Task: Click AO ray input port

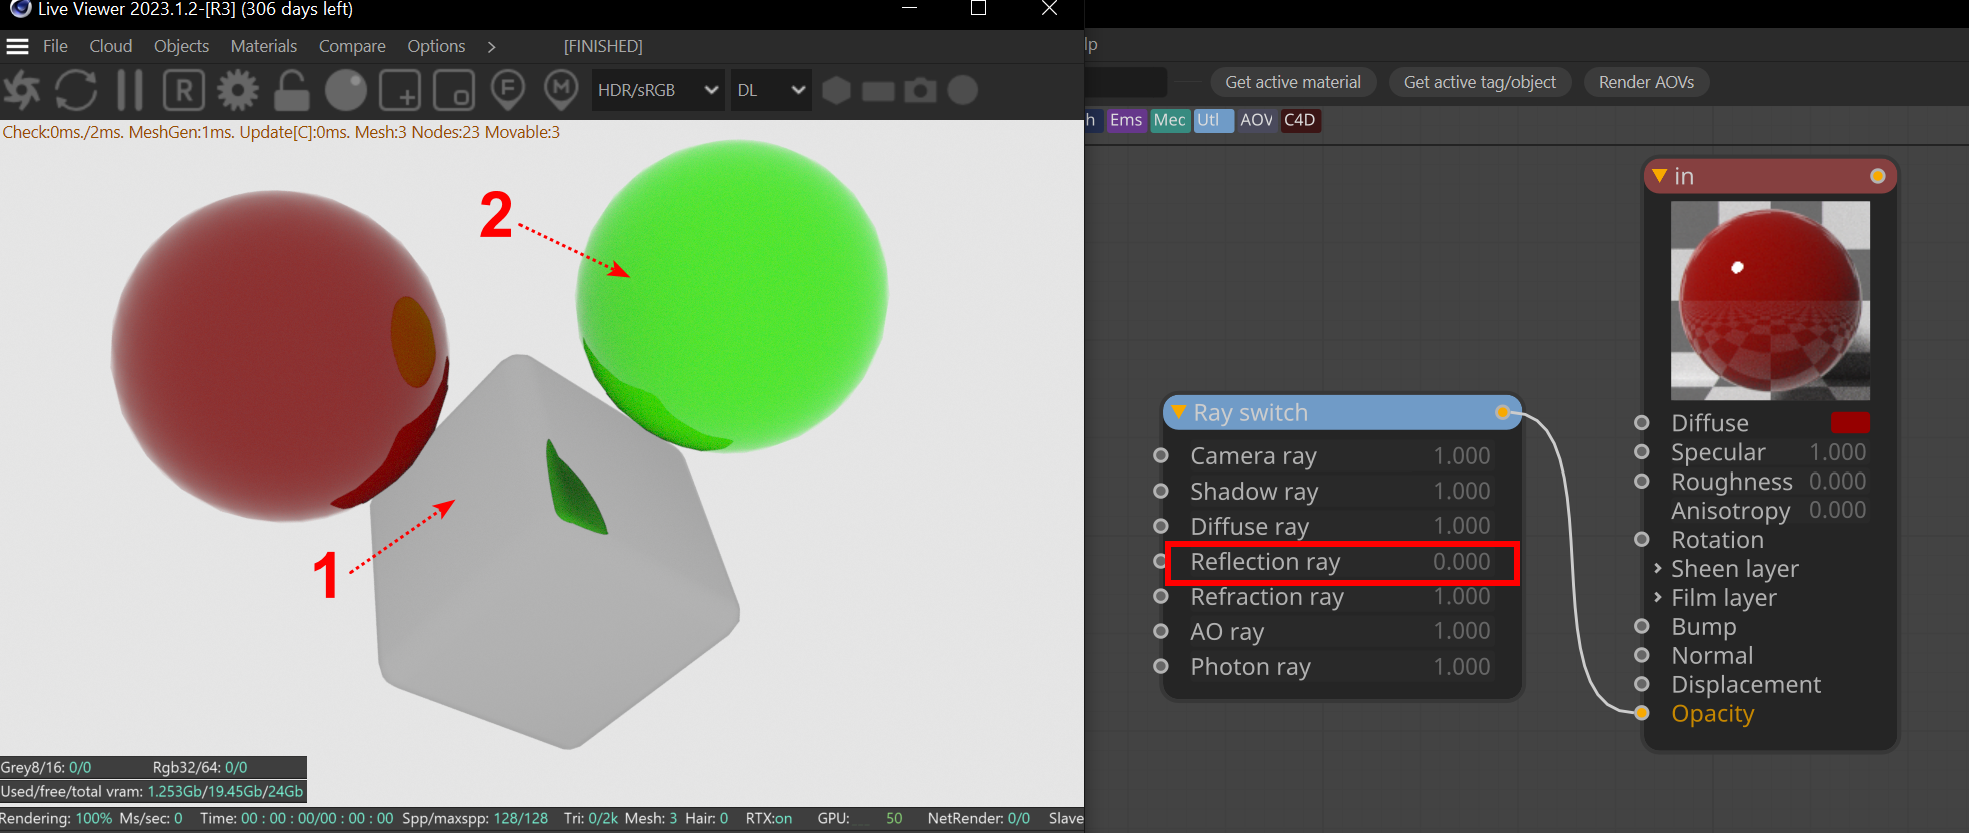Action: tap(1160, 631)
